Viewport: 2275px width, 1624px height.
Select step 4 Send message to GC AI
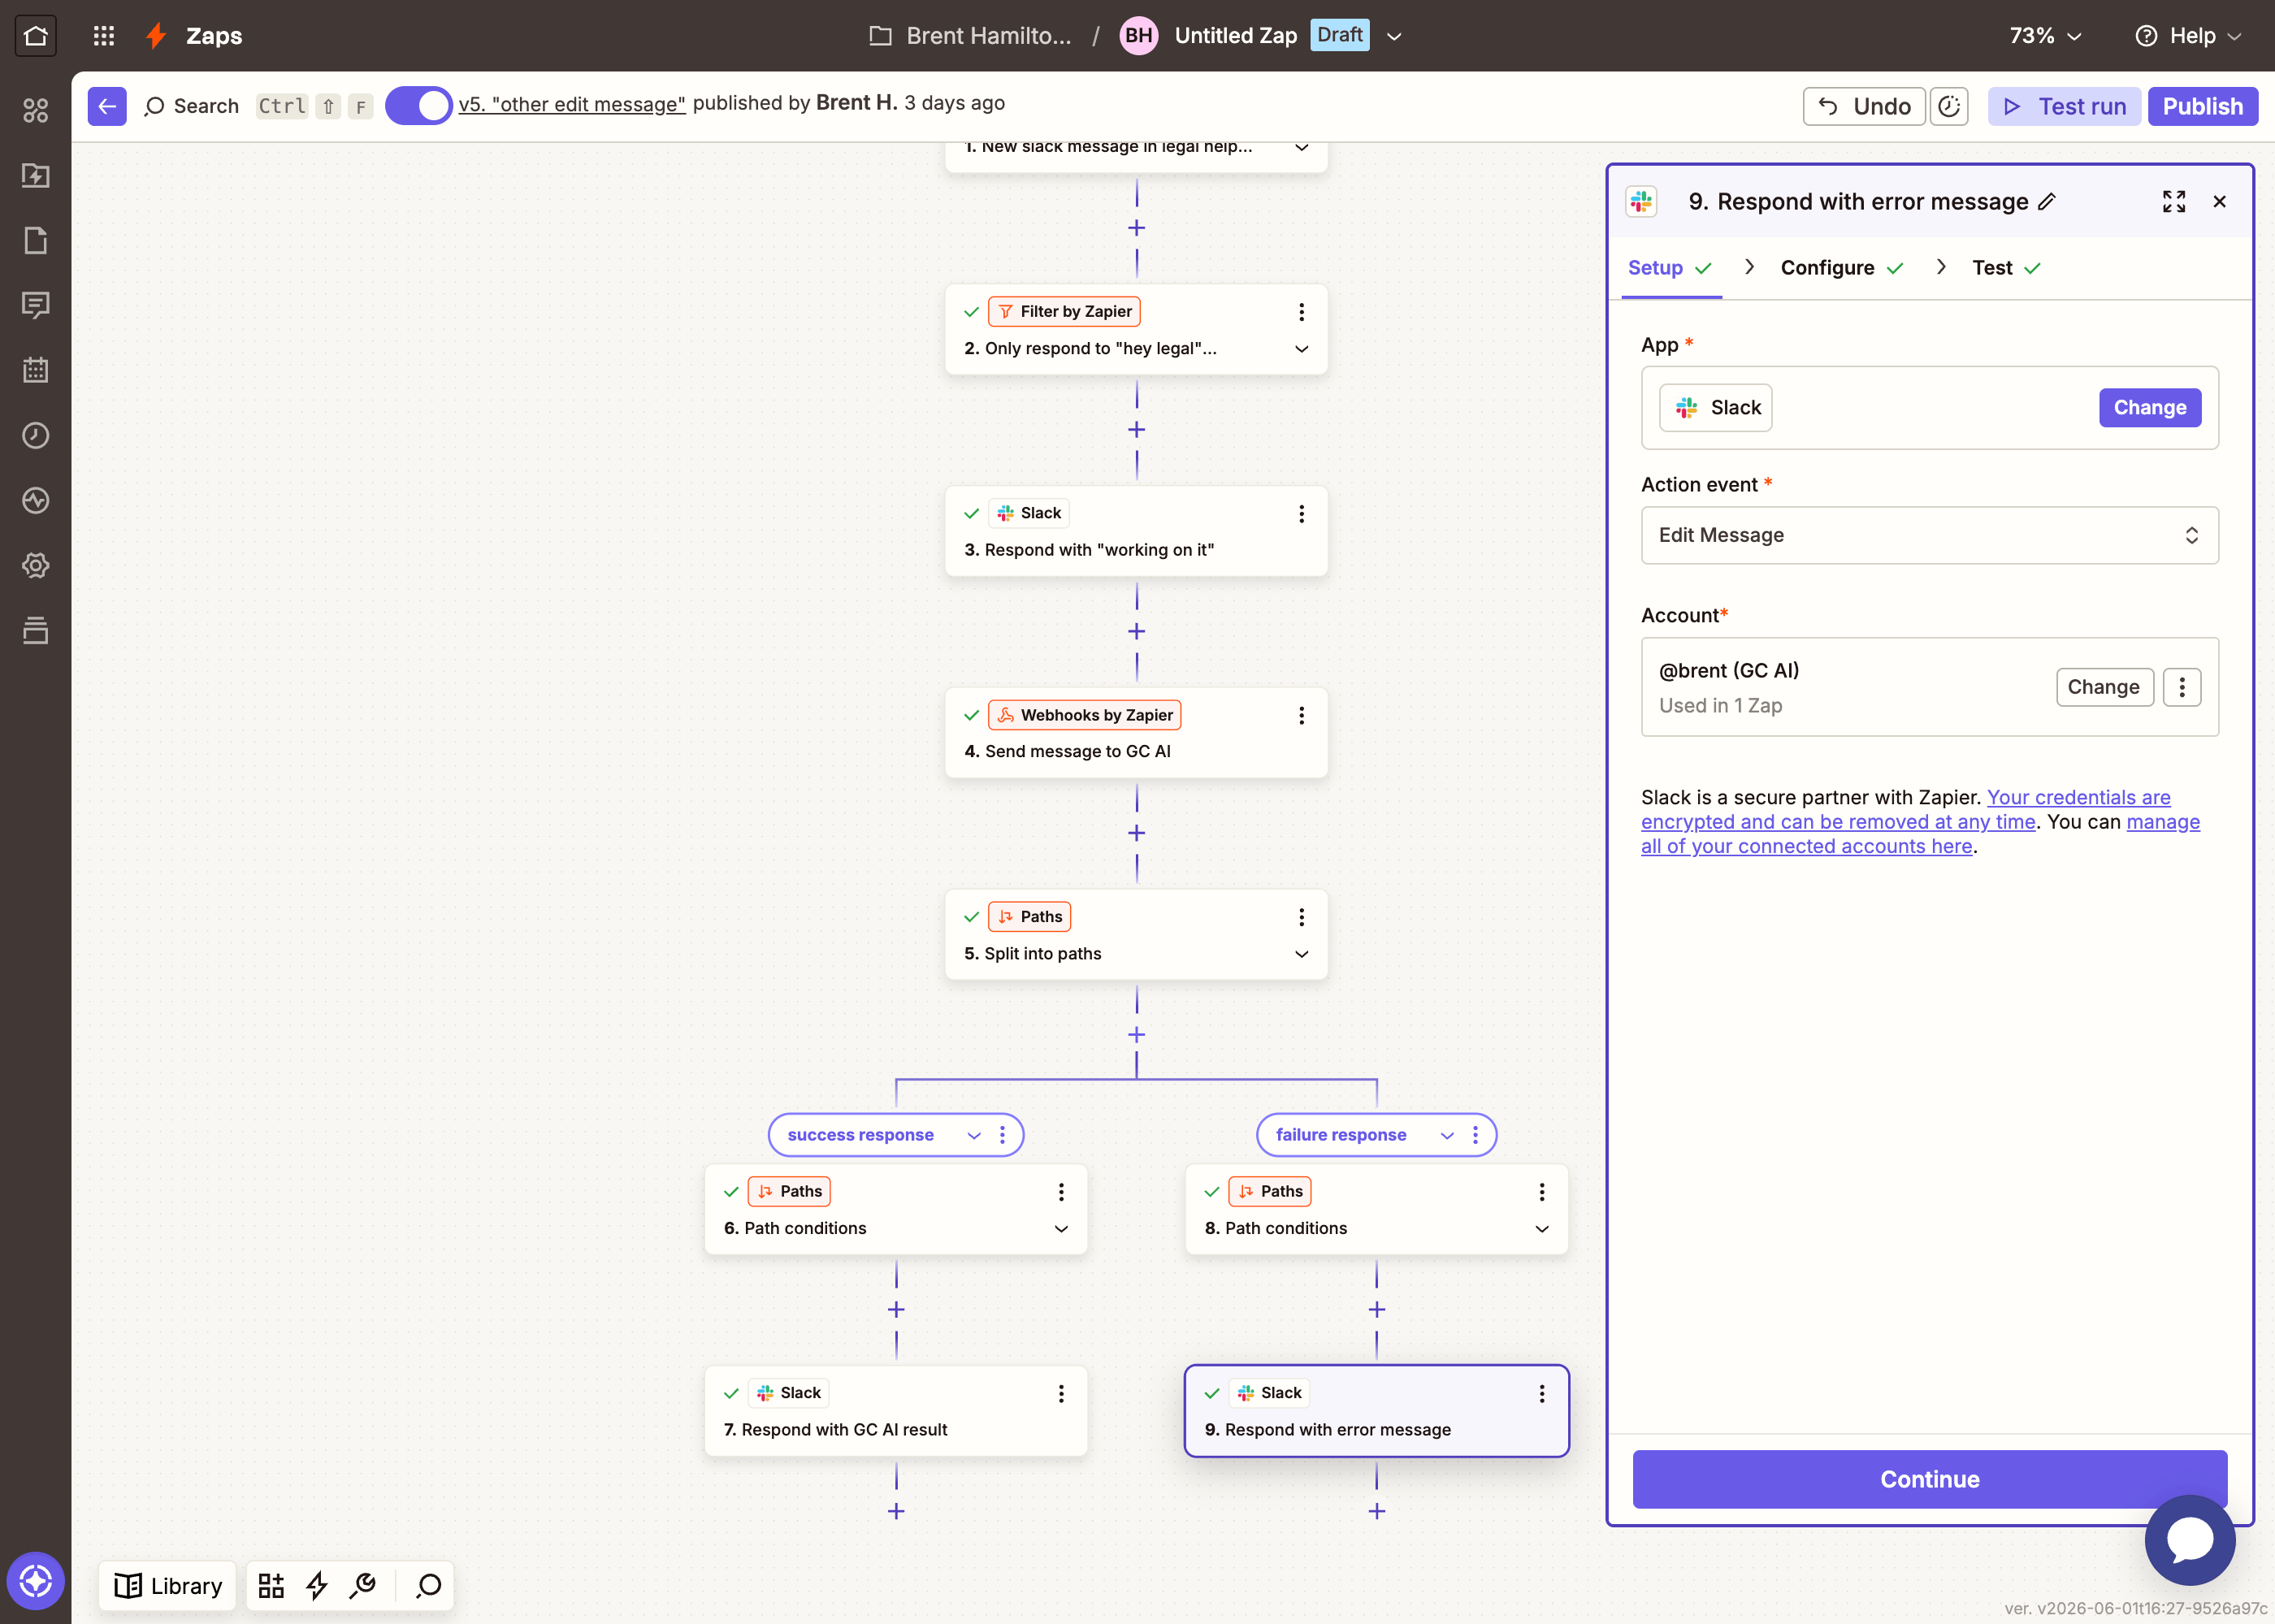(1136, 733)
